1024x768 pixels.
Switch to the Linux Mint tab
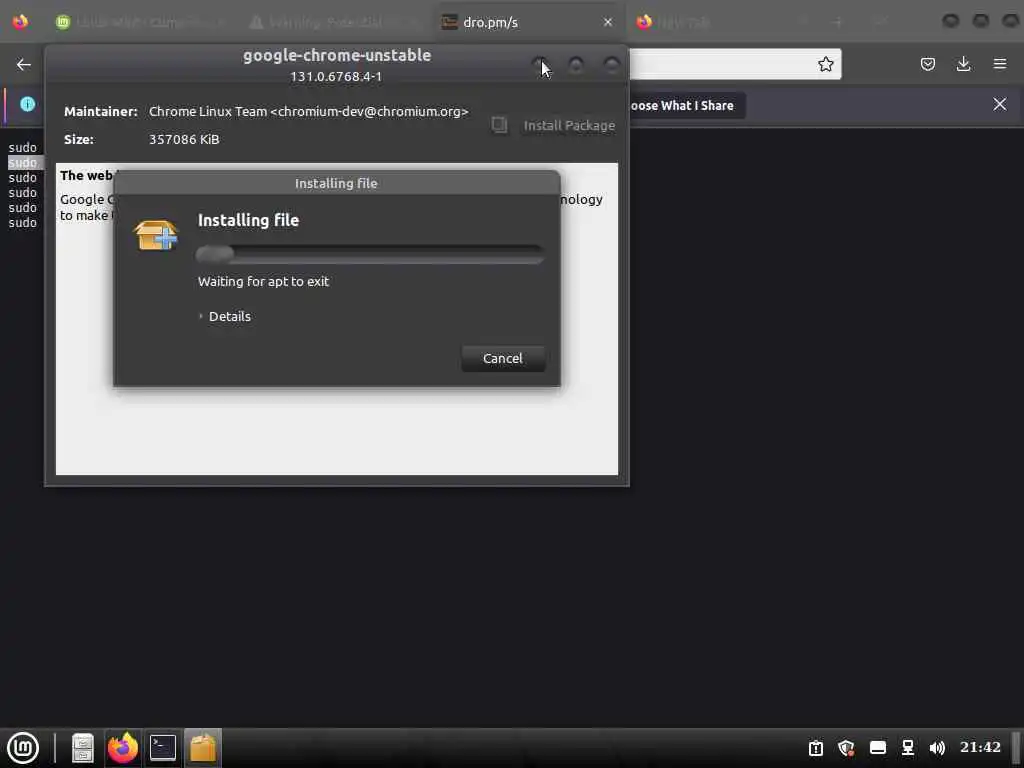click(x=140, y=22)
